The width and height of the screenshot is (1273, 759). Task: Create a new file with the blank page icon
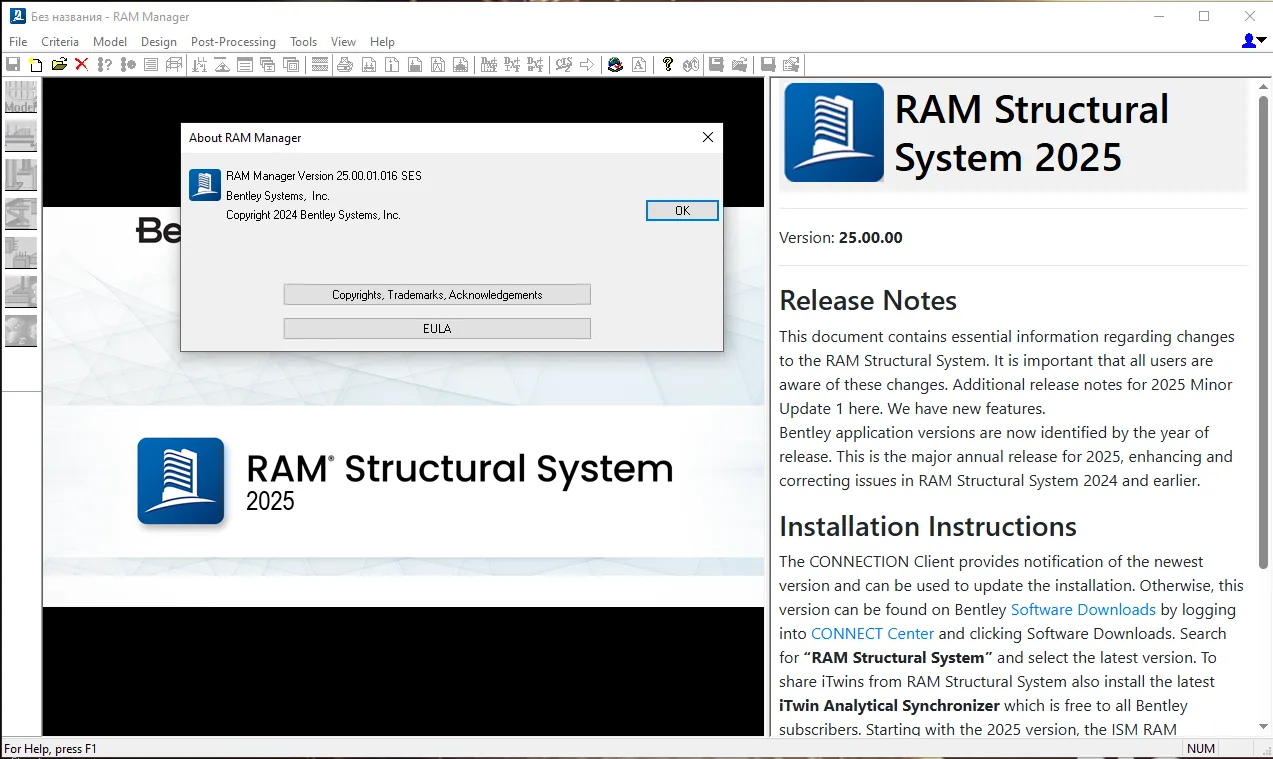tap(36, 65)
